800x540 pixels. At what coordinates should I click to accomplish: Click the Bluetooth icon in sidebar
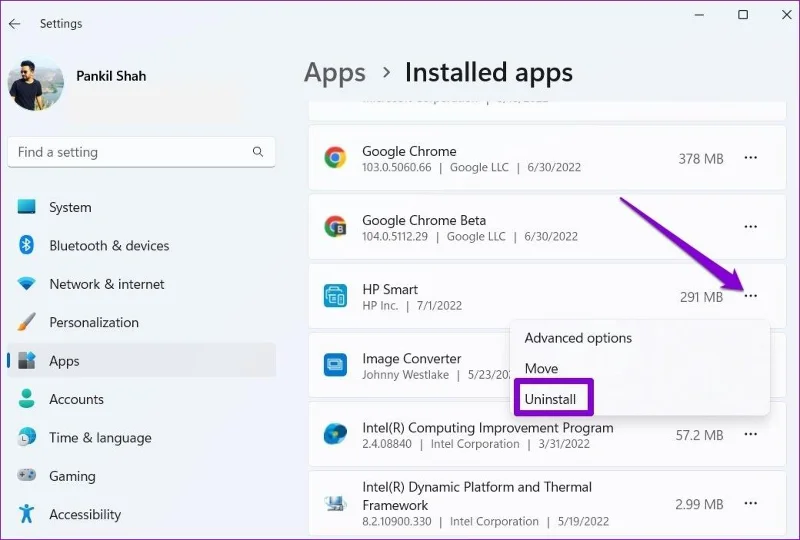pos(26,245)
